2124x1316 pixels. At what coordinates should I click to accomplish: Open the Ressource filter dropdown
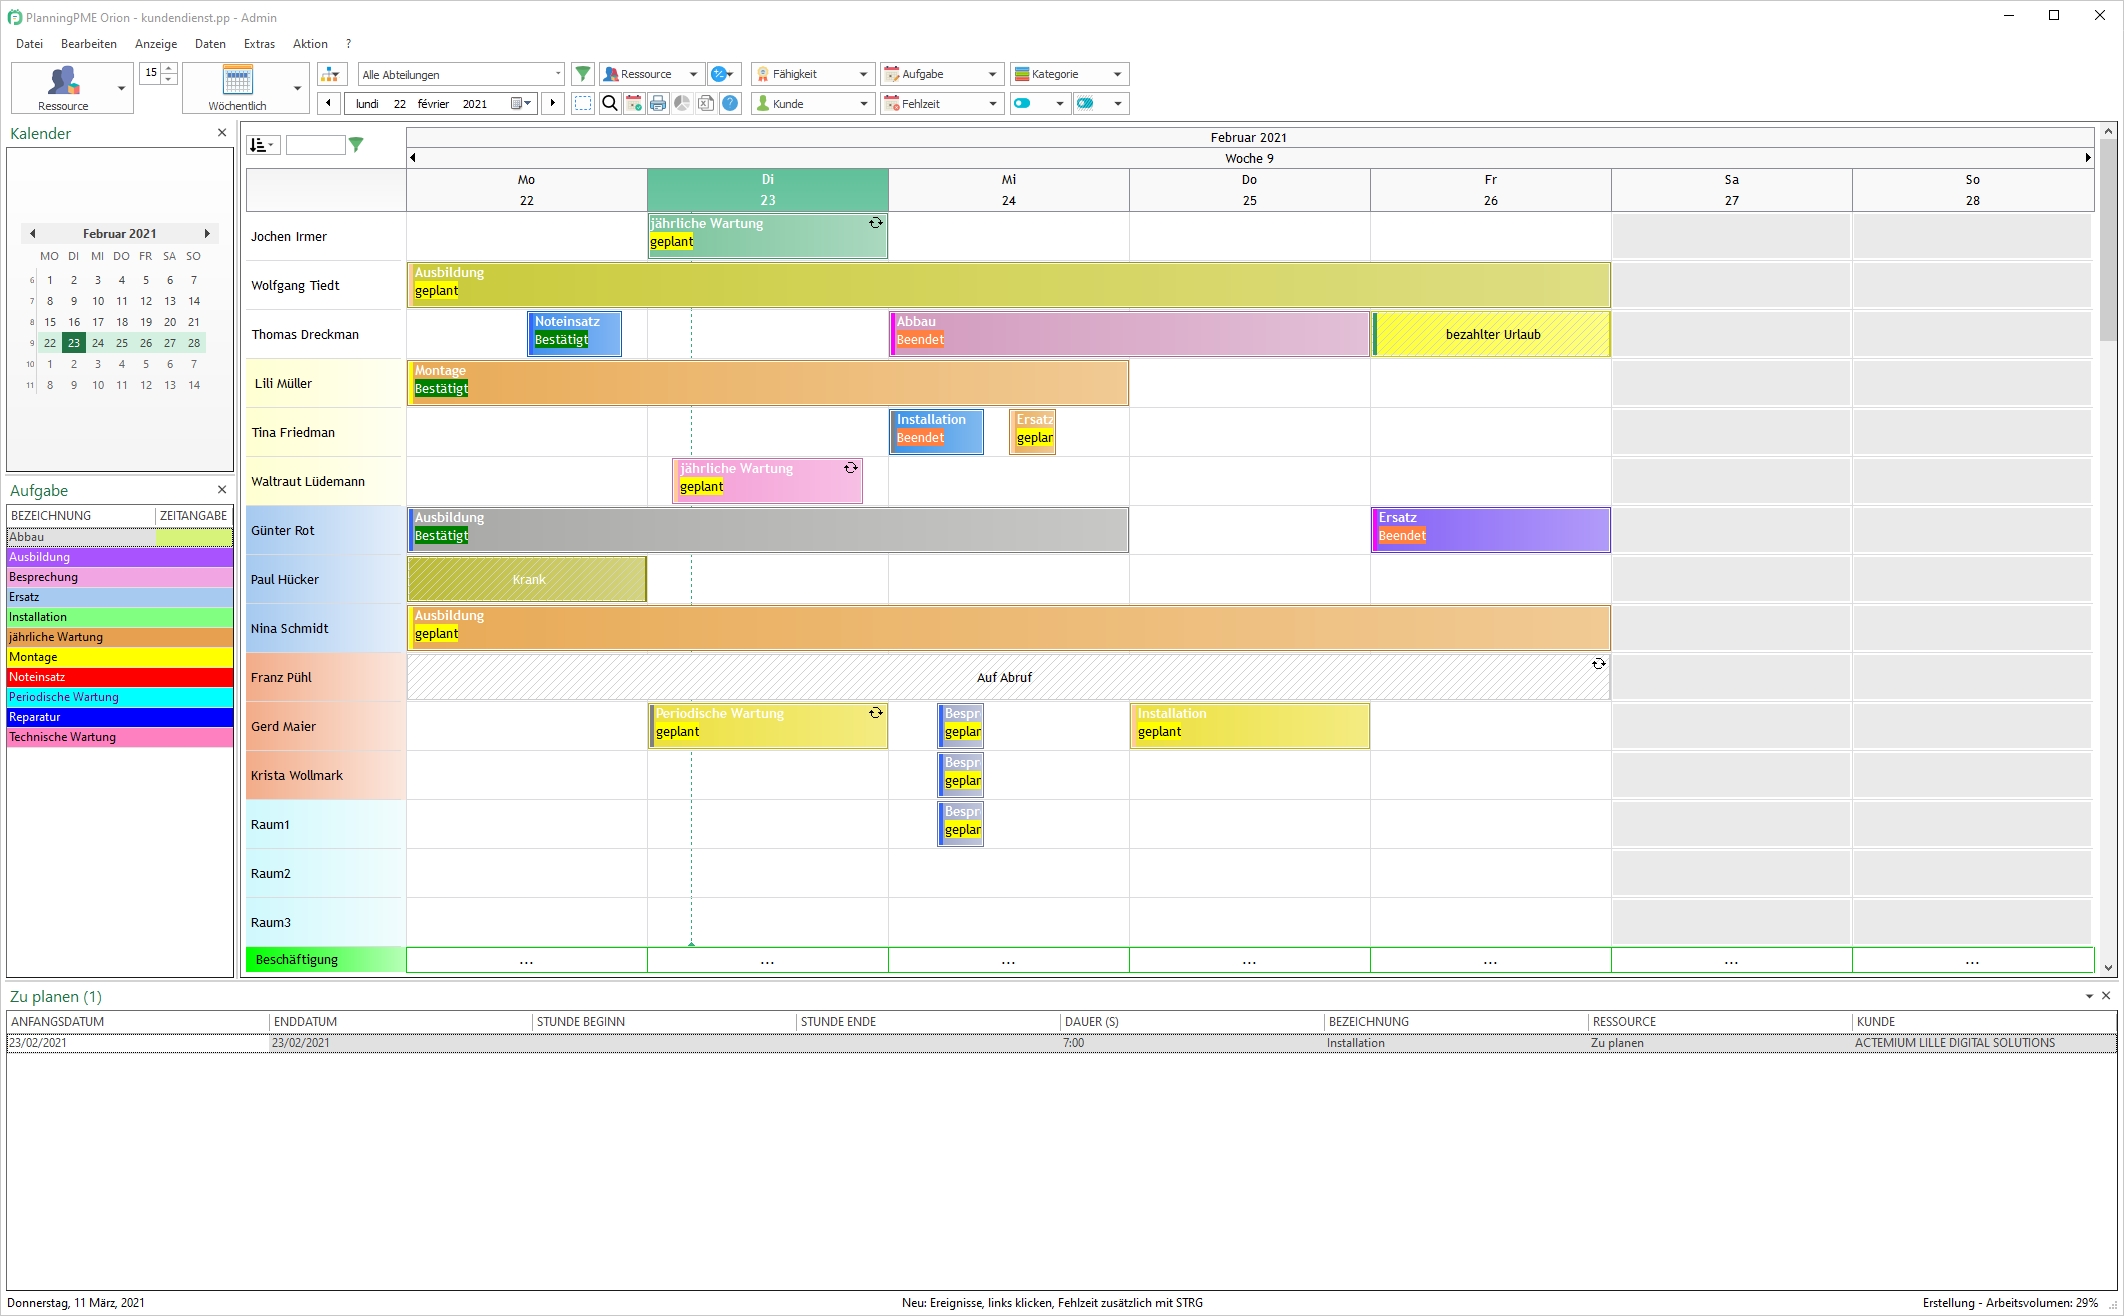652,74
